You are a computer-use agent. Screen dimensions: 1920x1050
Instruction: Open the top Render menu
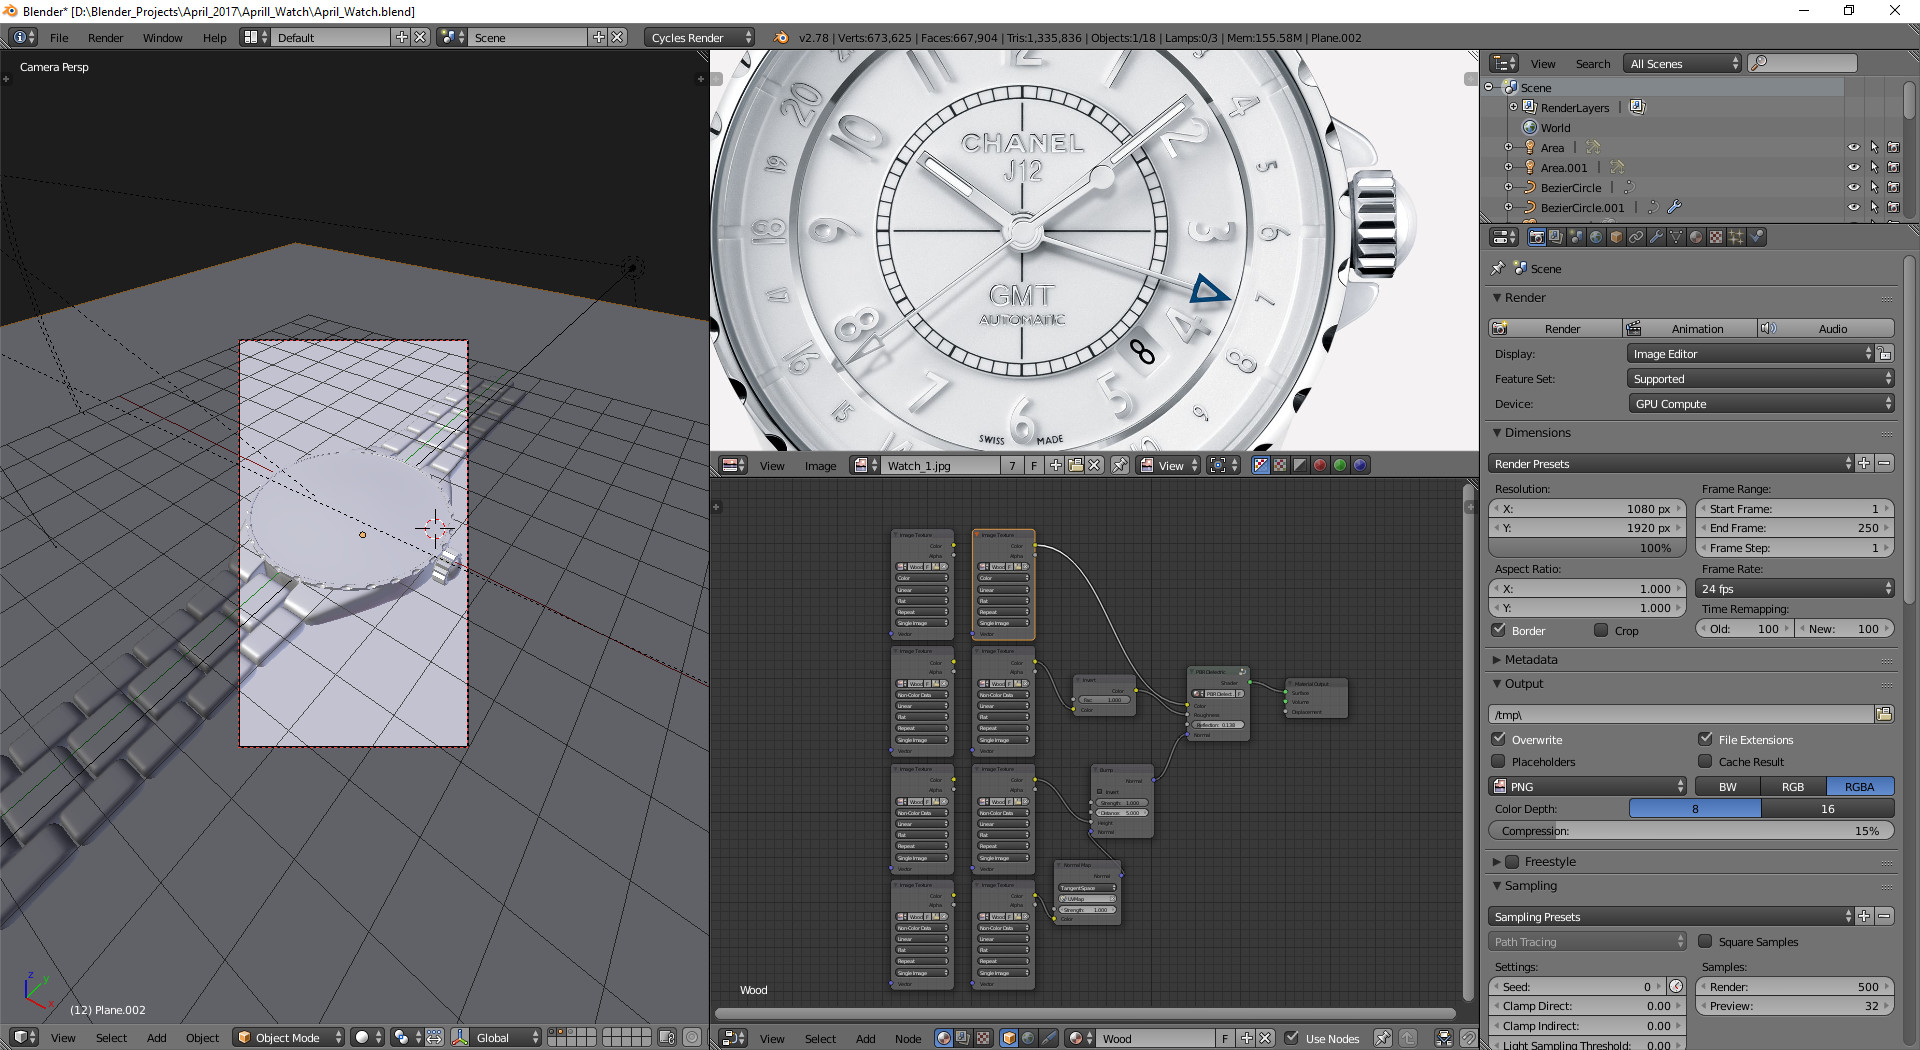click(105, 38)
